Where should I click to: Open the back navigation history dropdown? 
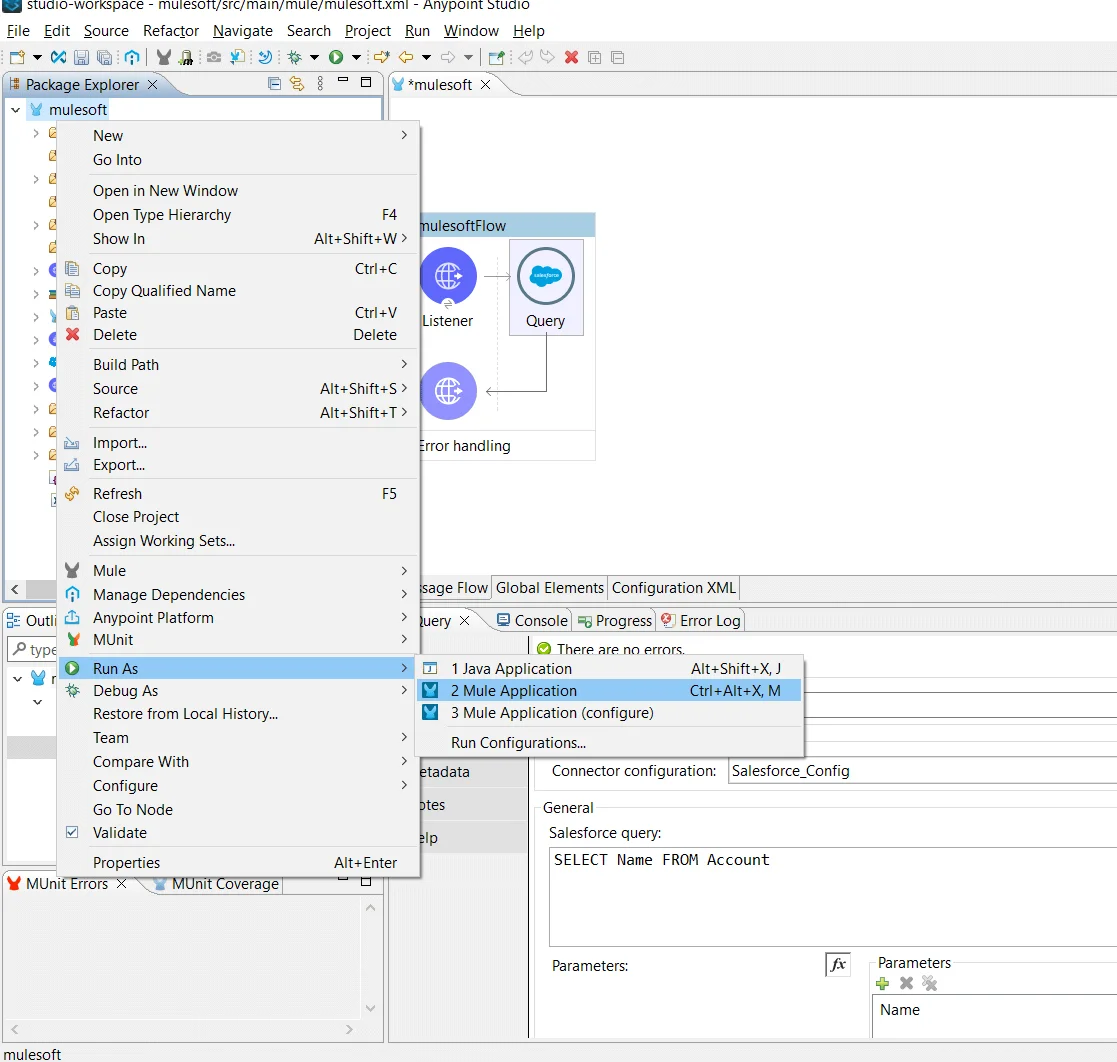click(x=426, y=57)
